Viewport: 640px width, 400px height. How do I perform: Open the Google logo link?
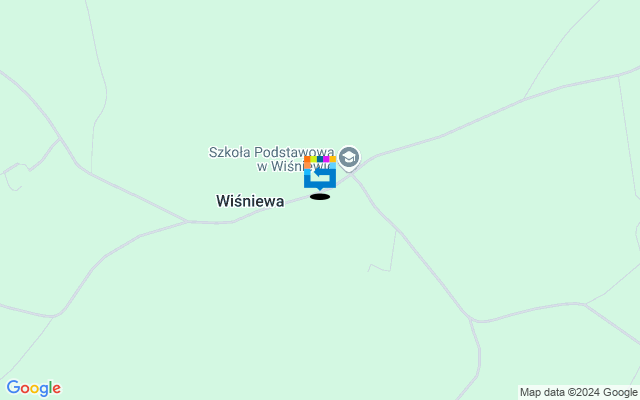click(x=33, y=388)
